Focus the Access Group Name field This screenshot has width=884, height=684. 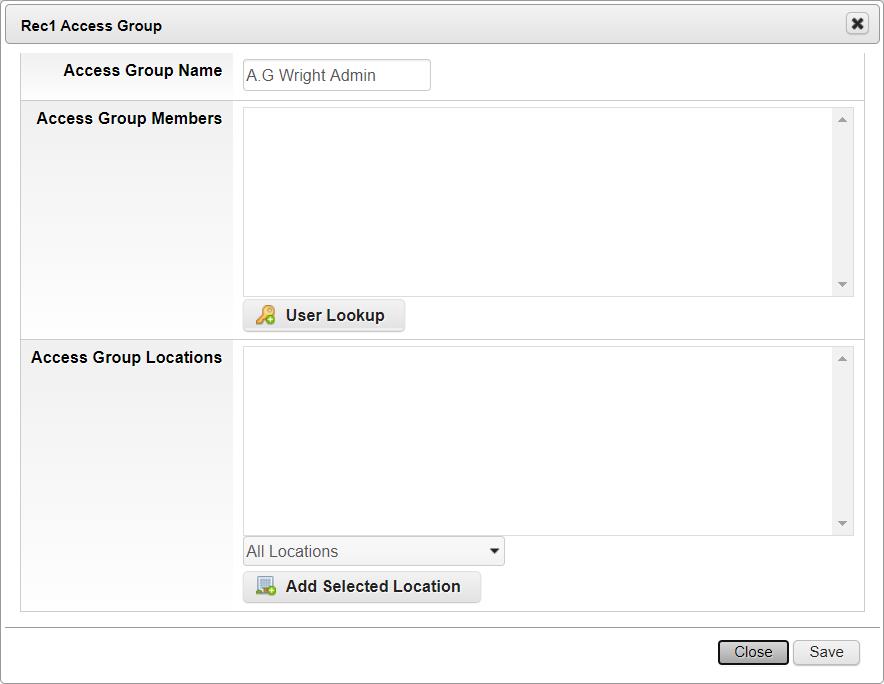(x=337, y=75)
